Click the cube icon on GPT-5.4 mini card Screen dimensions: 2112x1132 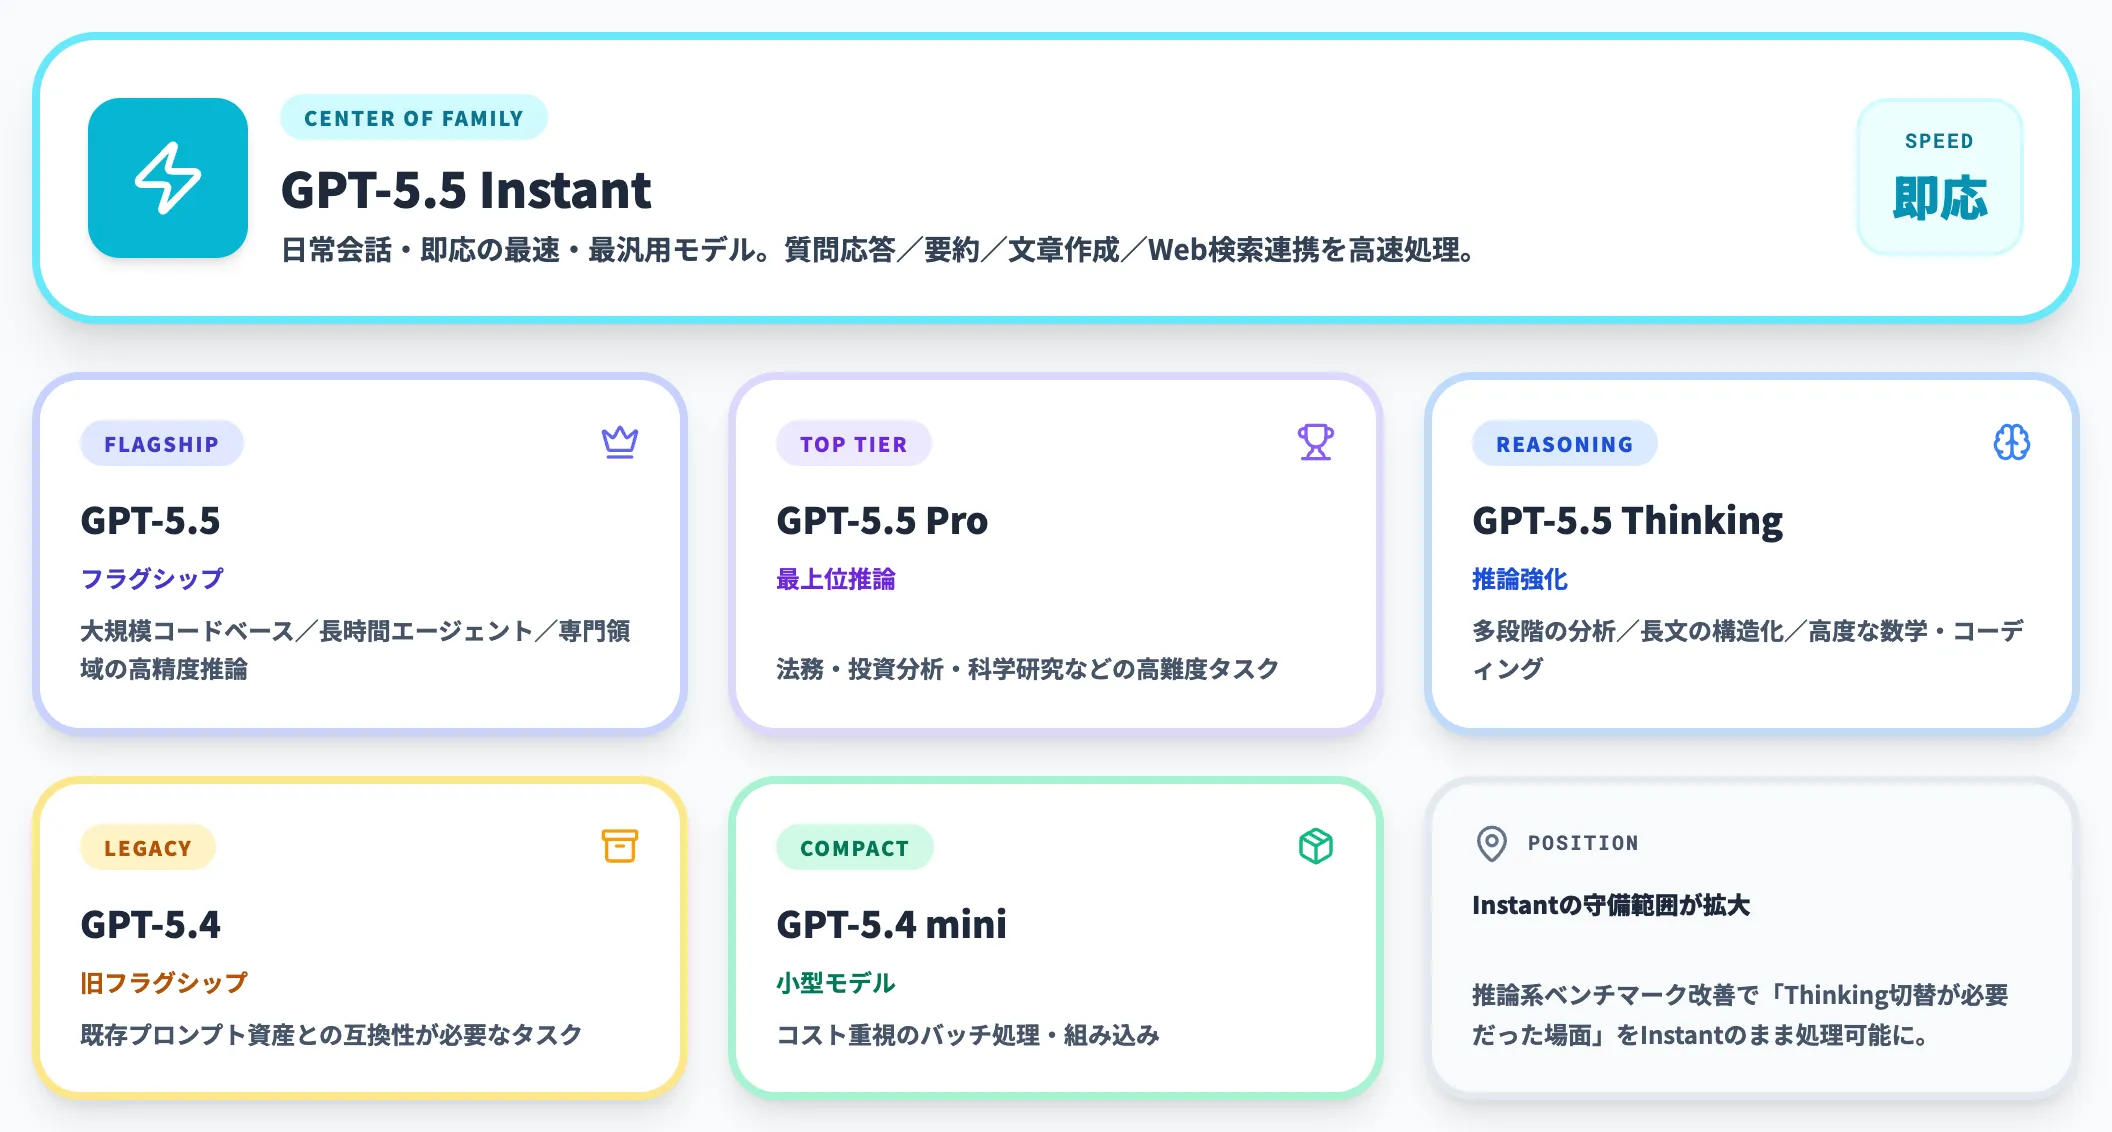[x=1316, y=846]
